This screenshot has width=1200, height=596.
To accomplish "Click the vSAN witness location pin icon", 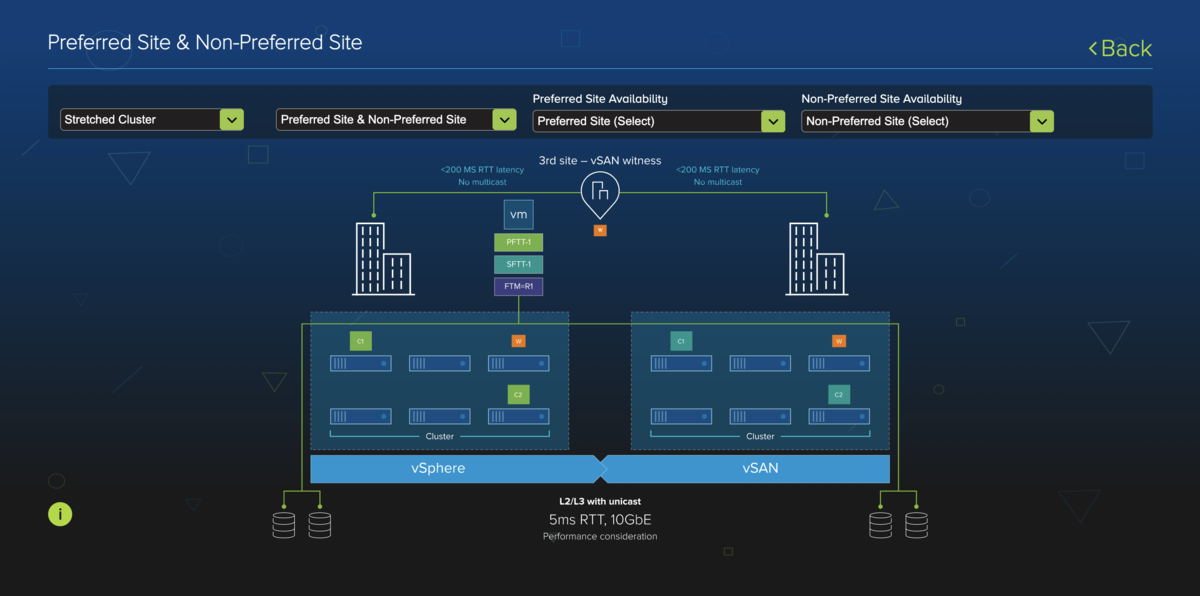I will (x=600, y=193).
